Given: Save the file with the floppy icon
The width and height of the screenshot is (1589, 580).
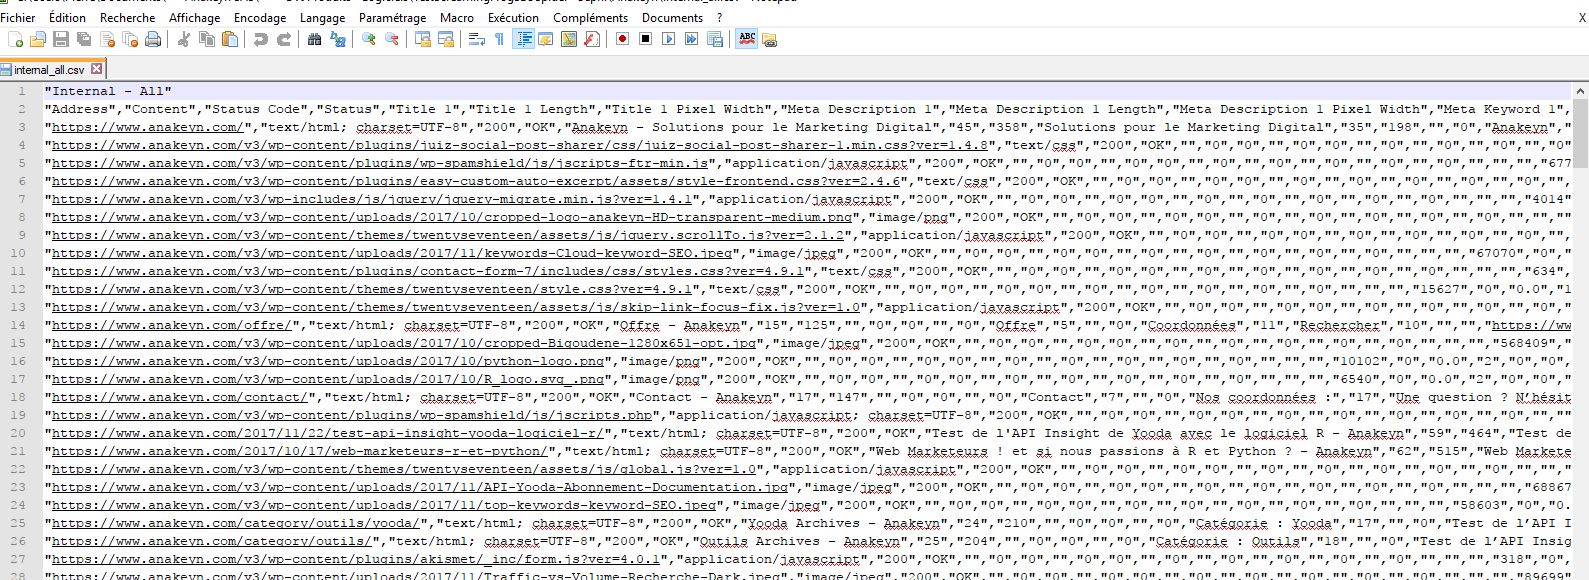Looking at the screenshot, I should [60, 39].
